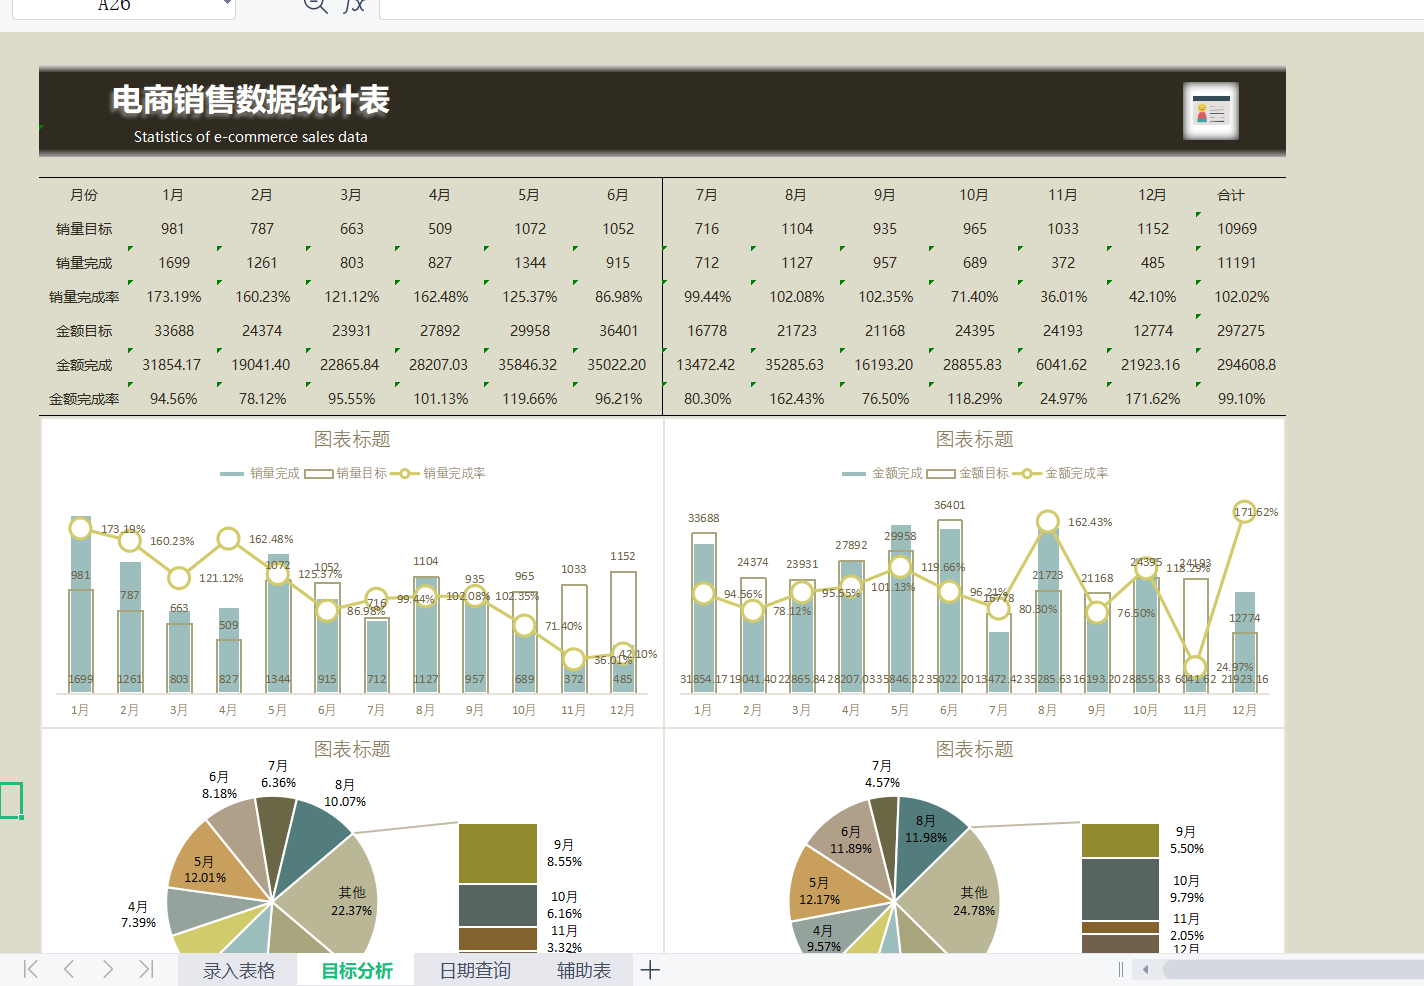Select the 月份 header cell

point(84,195)
